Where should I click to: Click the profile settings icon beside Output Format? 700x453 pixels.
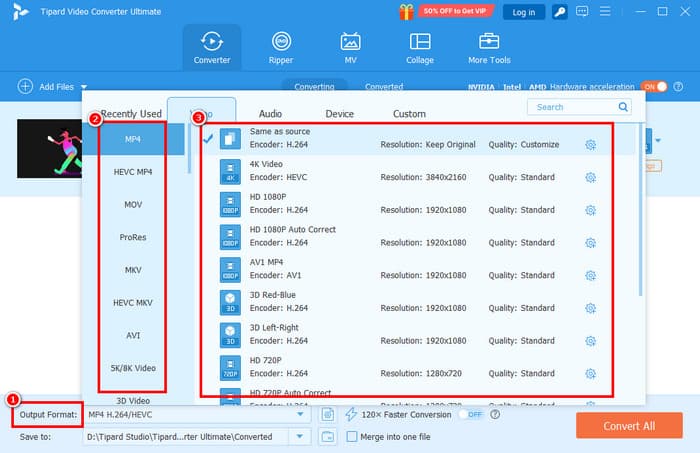tap(327, 415)
